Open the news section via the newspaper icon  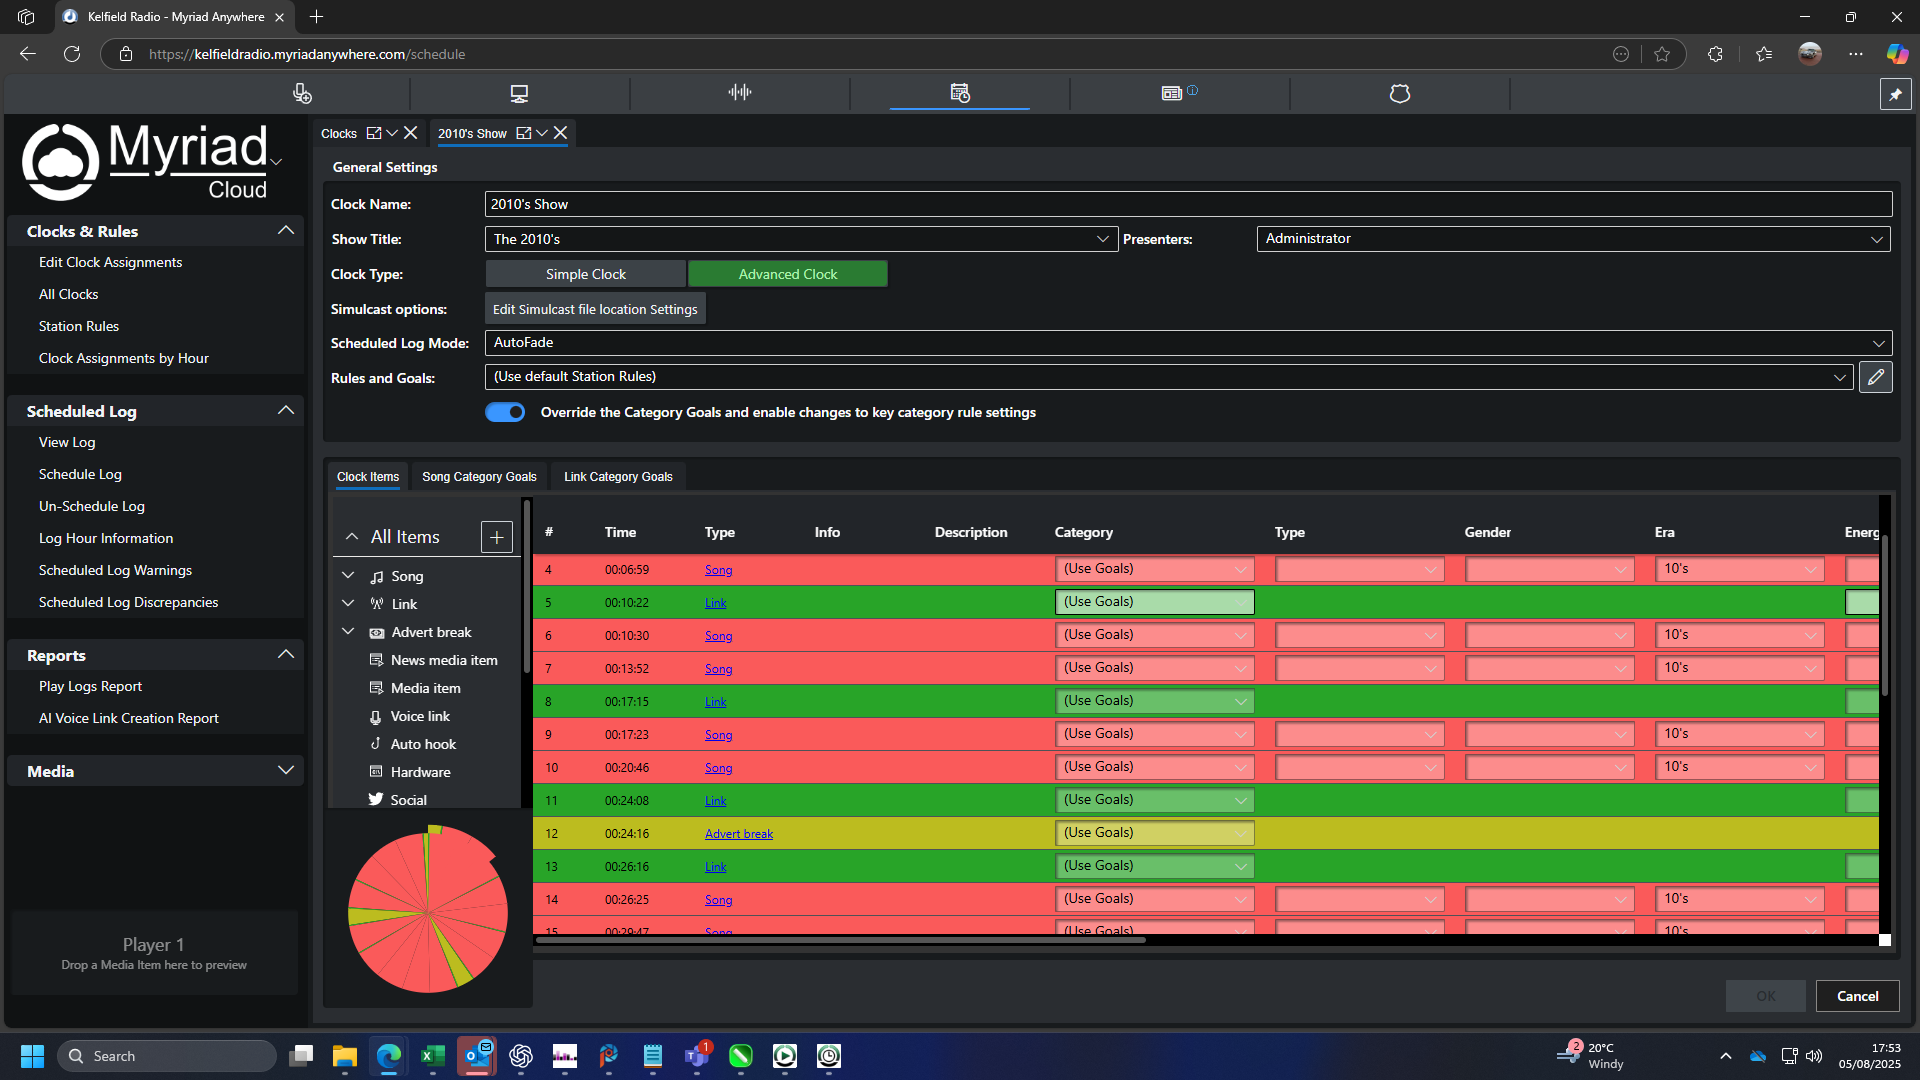1171,92
